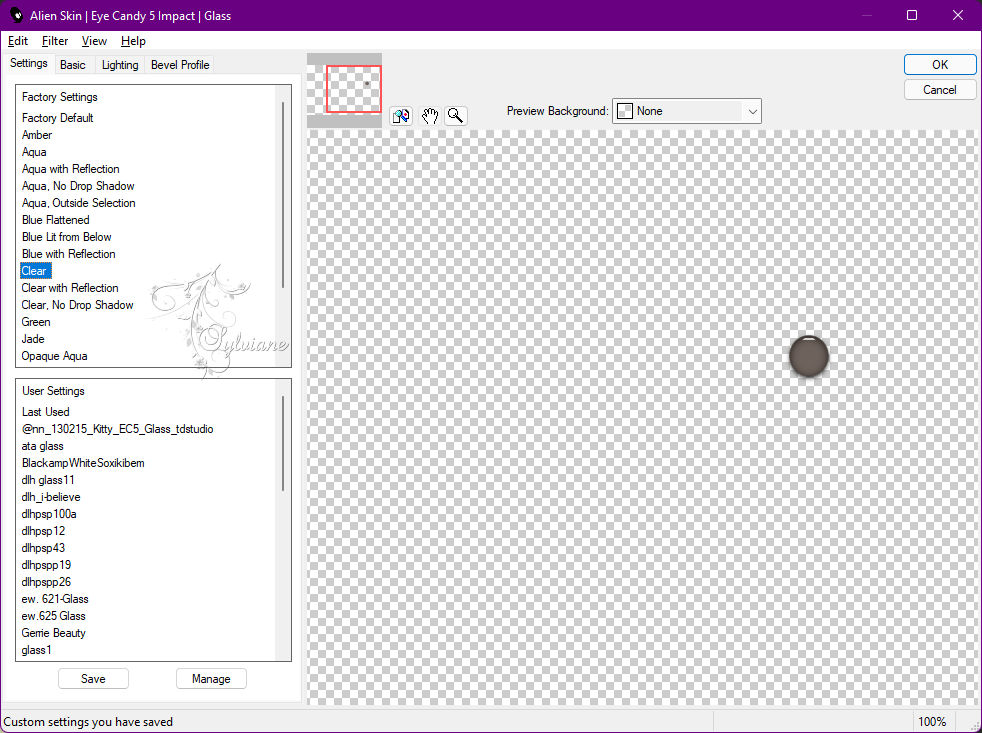
Task: Click the Cancel button
Action: (x=939, y=90)
